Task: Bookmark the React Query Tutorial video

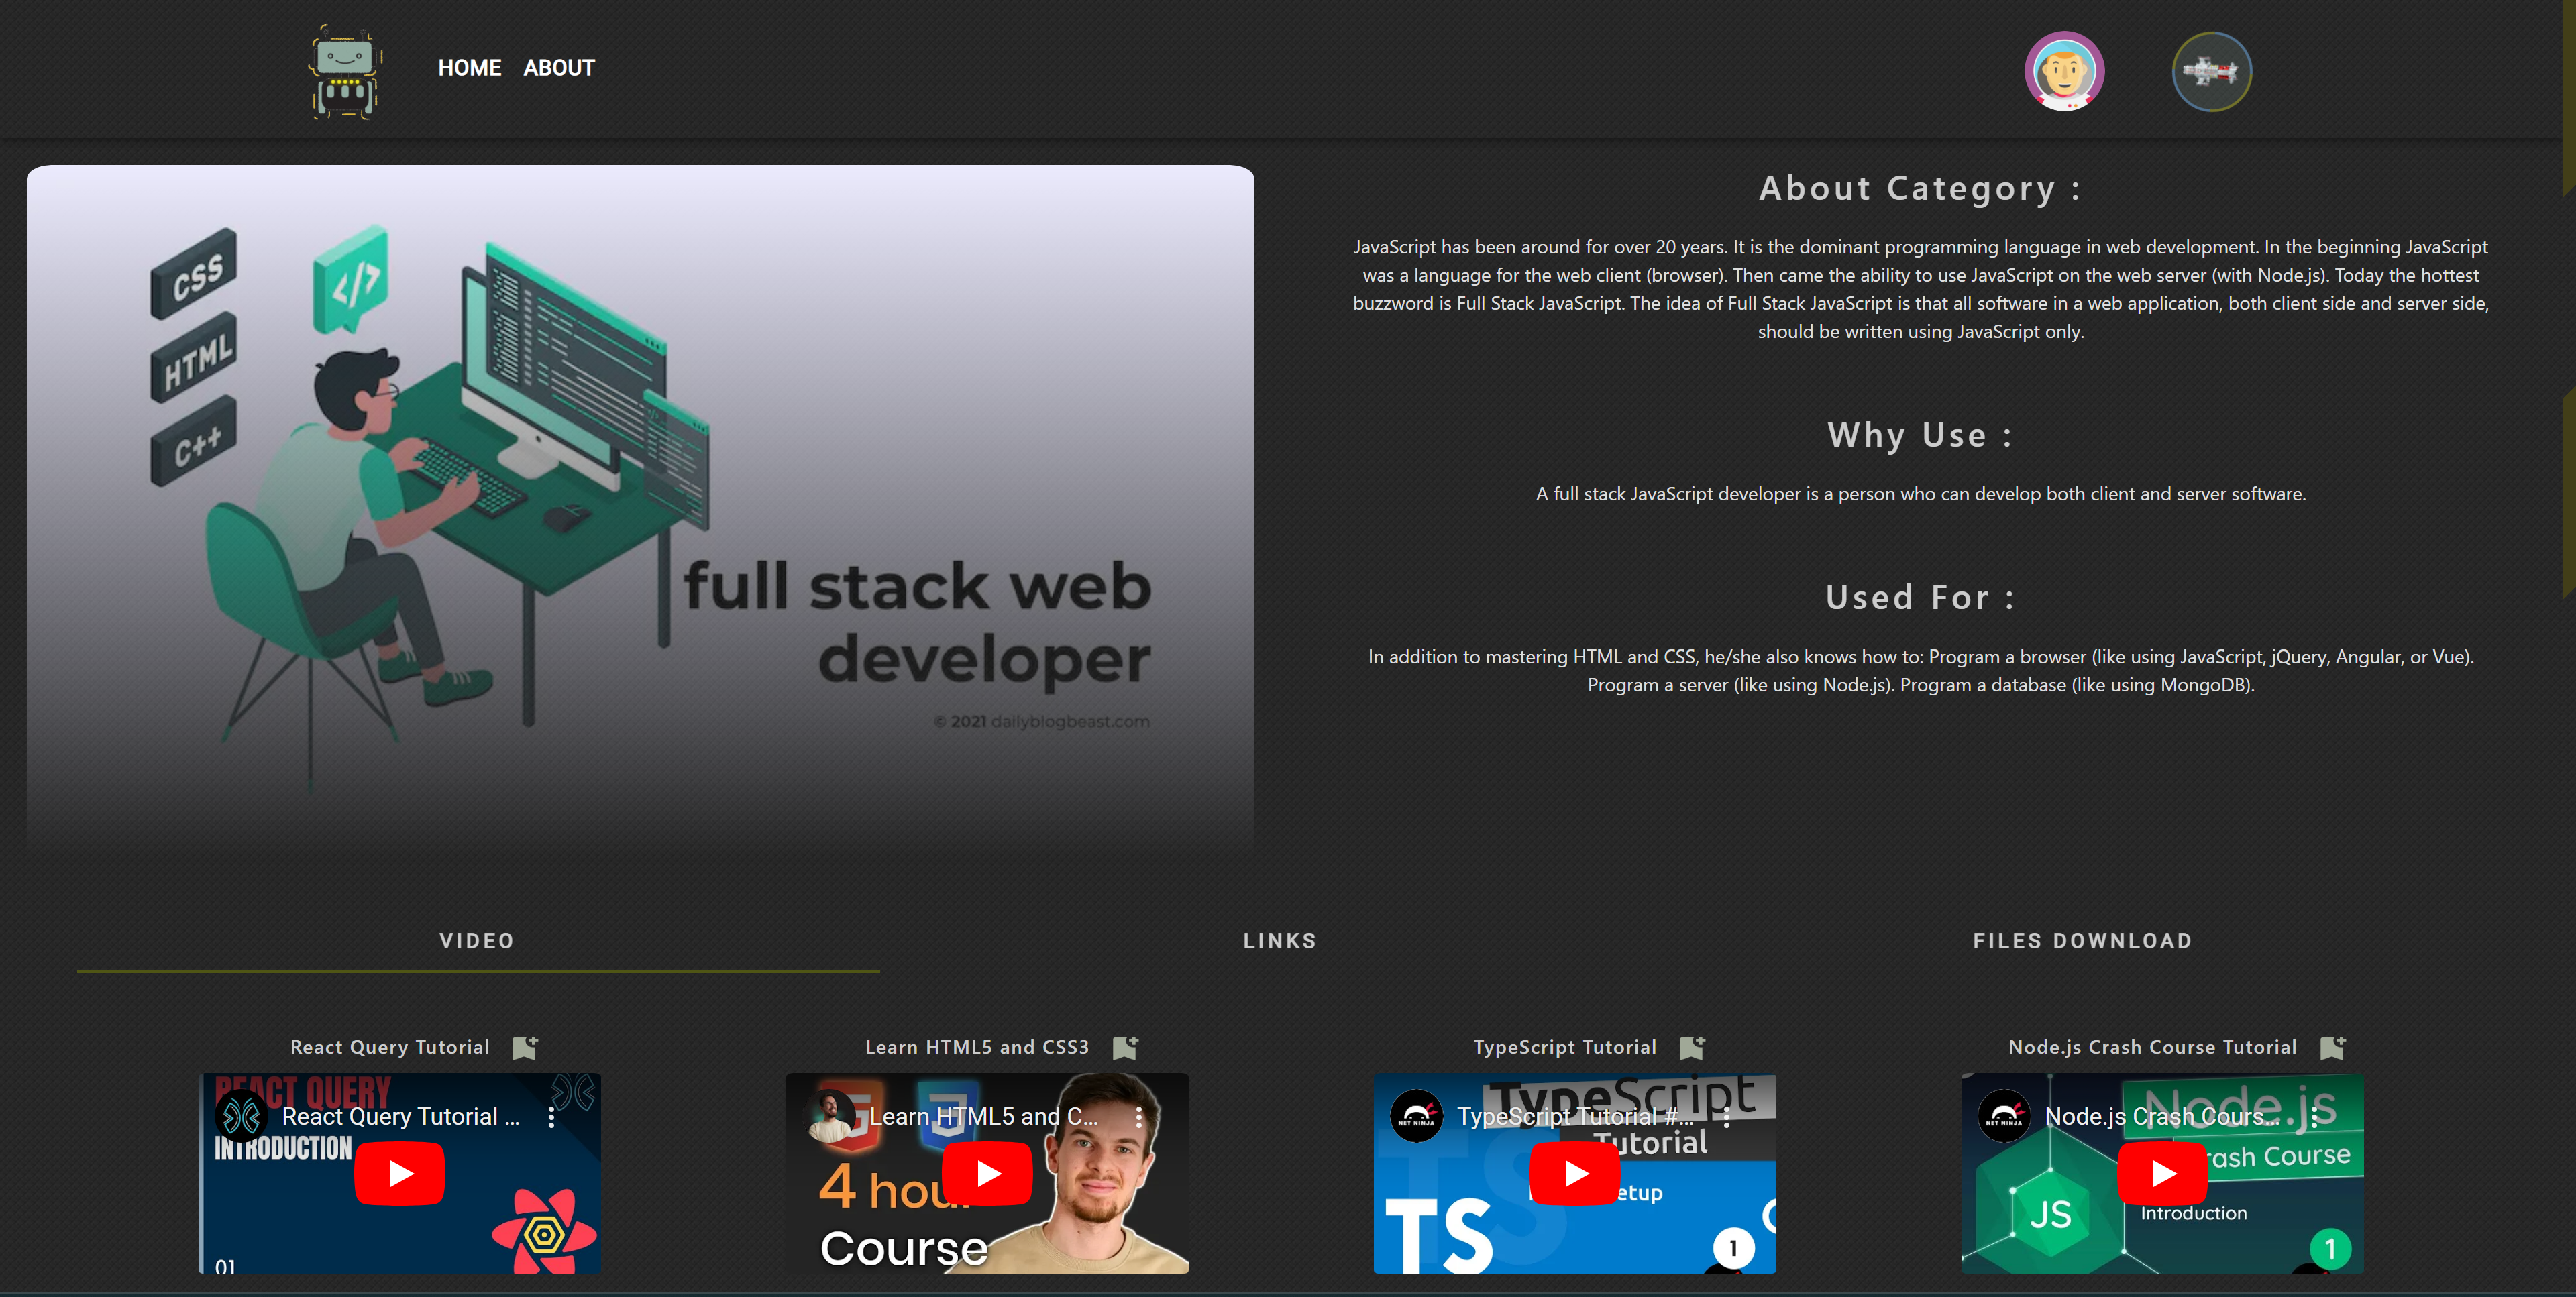Action: [x=524, y=1047]
